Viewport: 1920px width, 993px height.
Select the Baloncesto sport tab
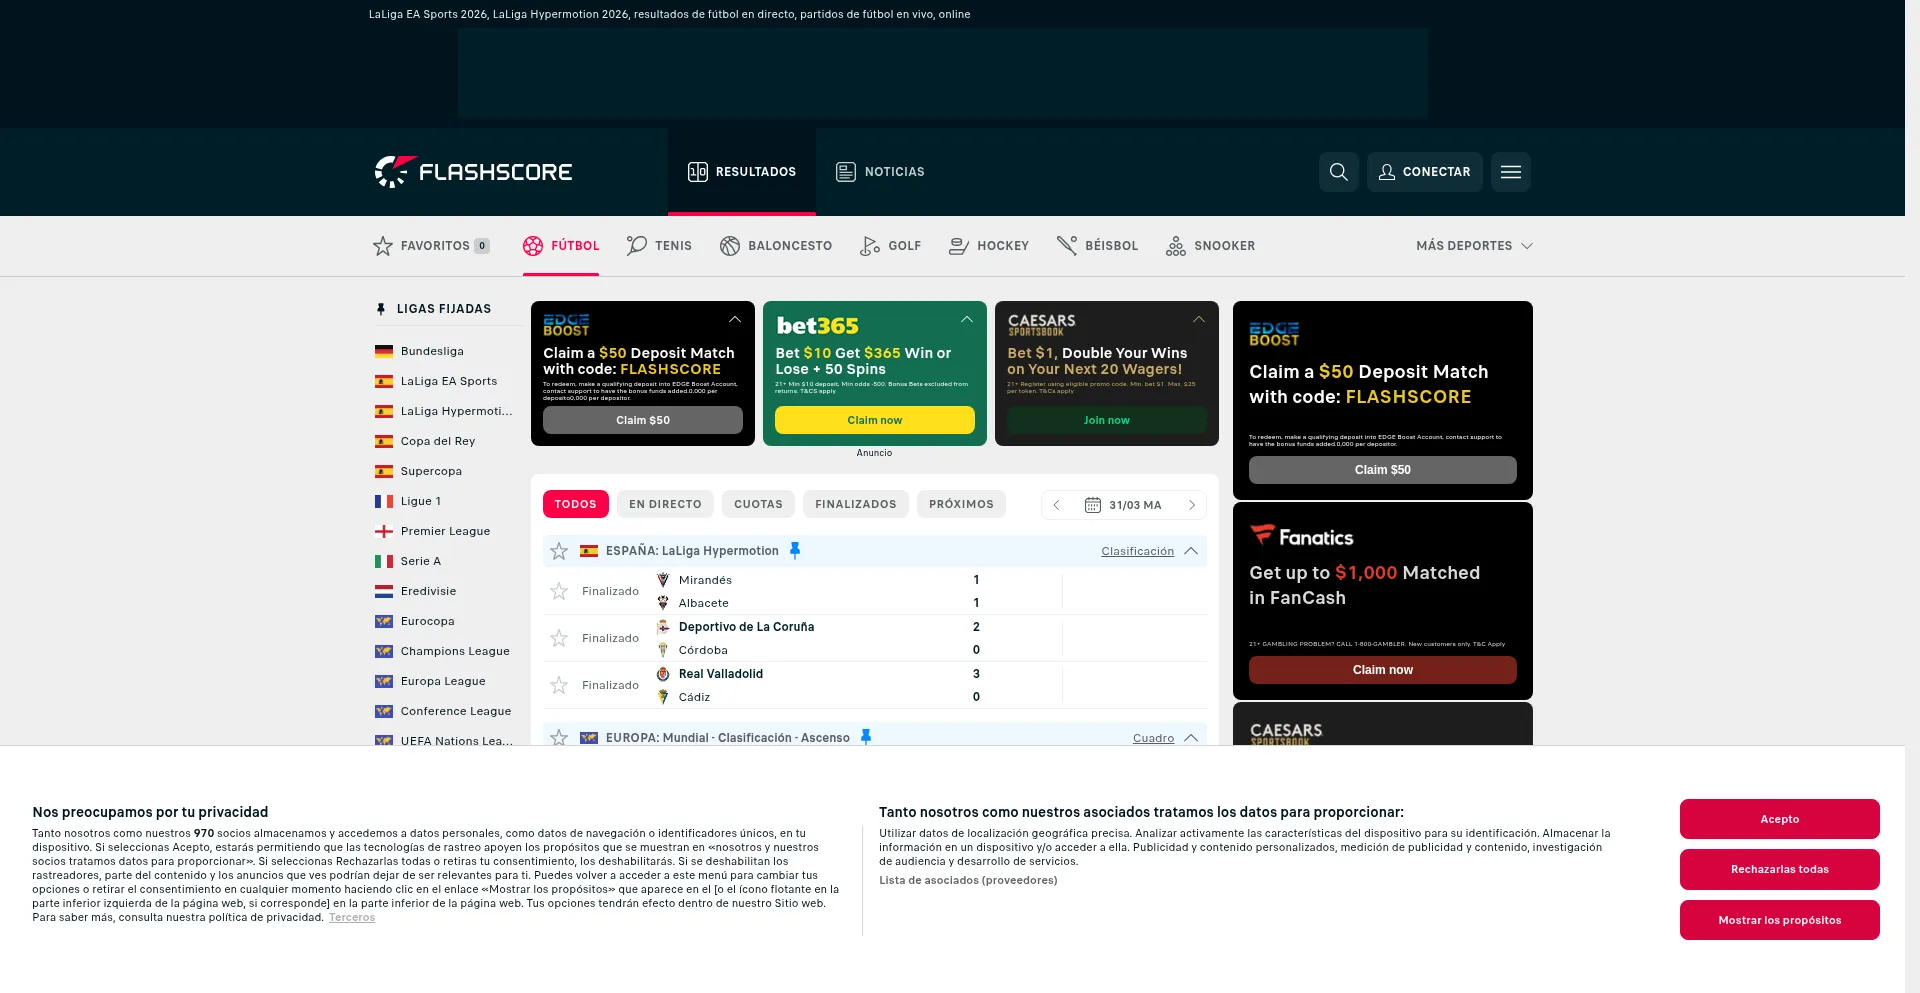[x=776, y=246]
